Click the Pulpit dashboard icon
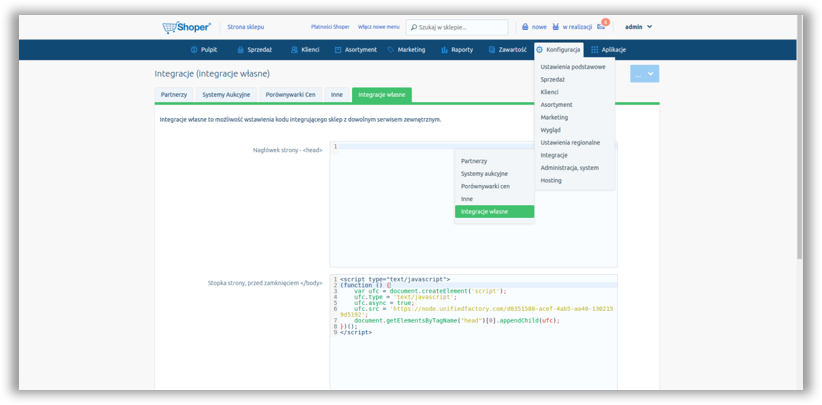The width and height of the screenshot is (822, 405). [194, 50]
